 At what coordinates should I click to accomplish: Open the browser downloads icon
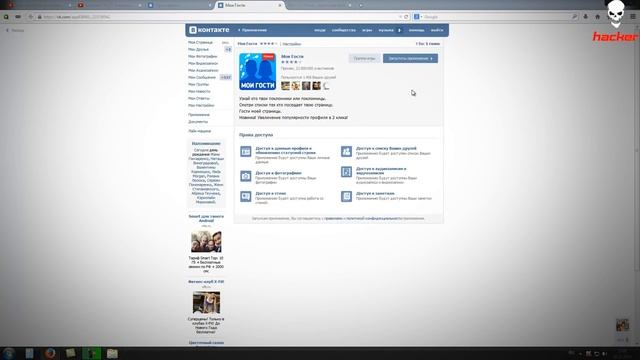pos(586,17)
